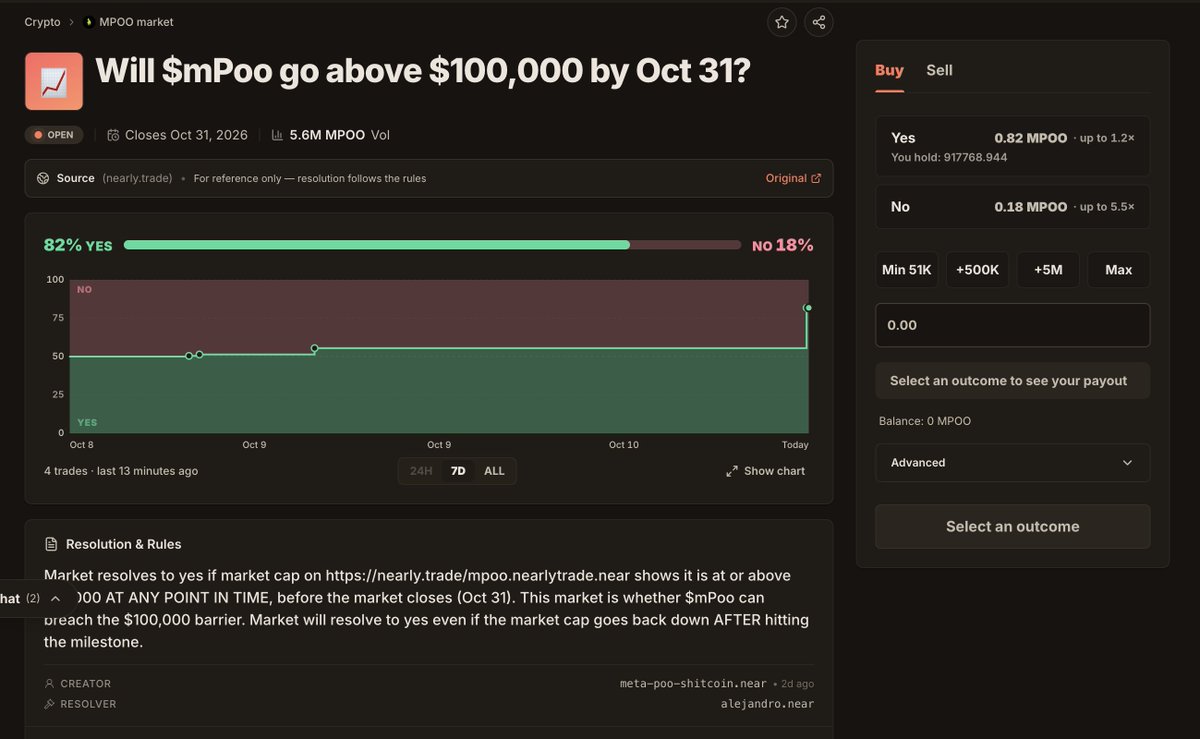Click the external link icon beside Original

[x=816, y=178]
